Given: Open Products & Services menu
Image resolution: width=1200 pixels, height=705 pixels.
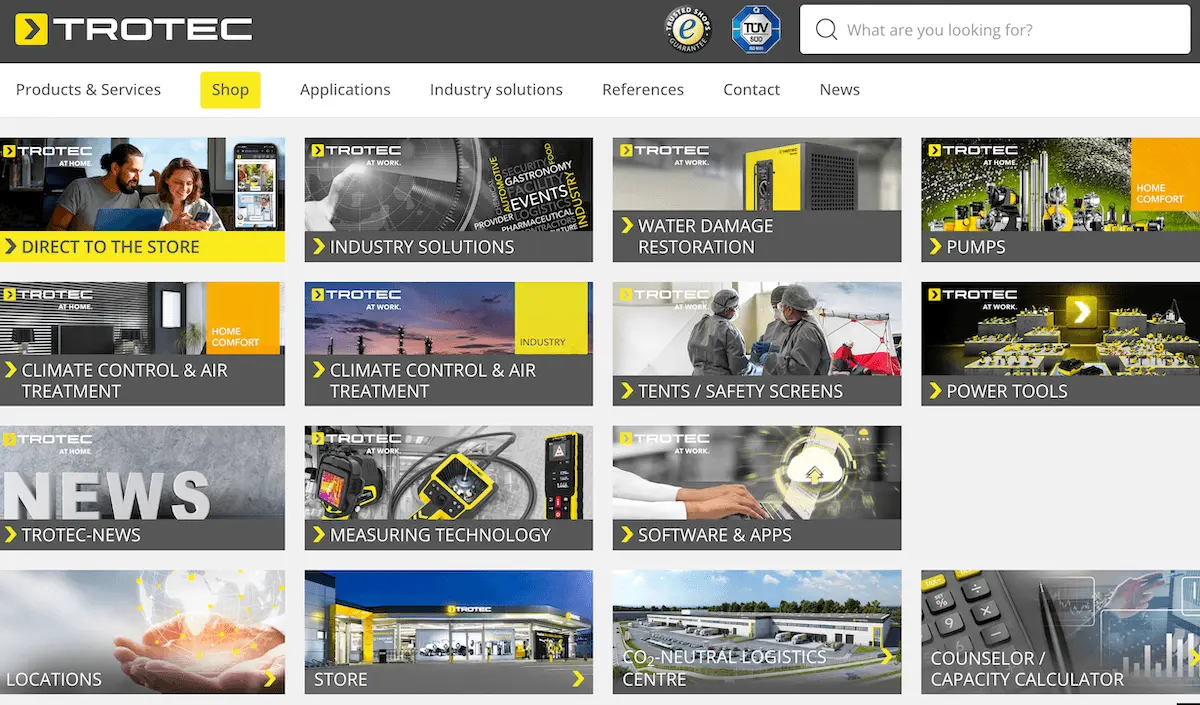Looking at the screenshot, I should (88, 90).
